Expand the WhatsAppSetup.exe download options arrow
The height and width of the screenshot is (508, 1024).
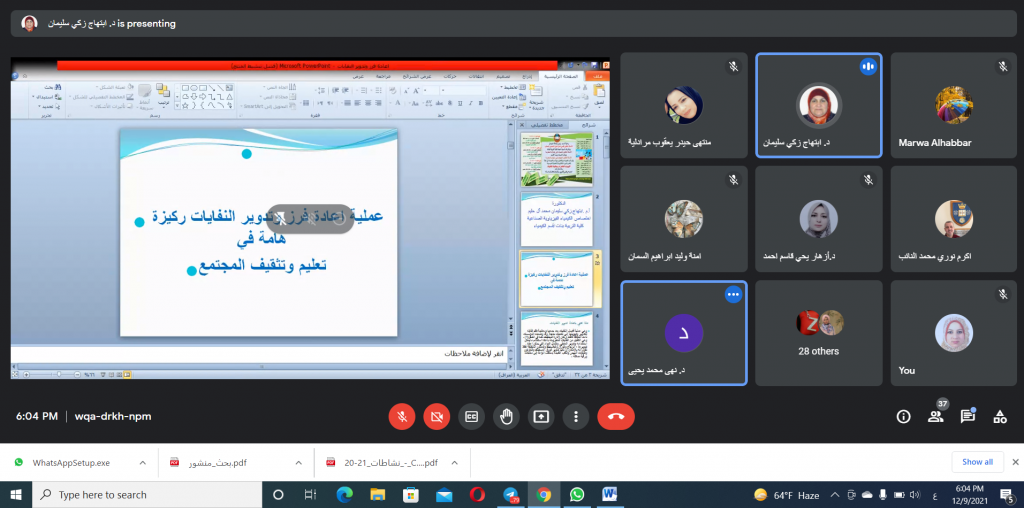[x=141, y=463]
